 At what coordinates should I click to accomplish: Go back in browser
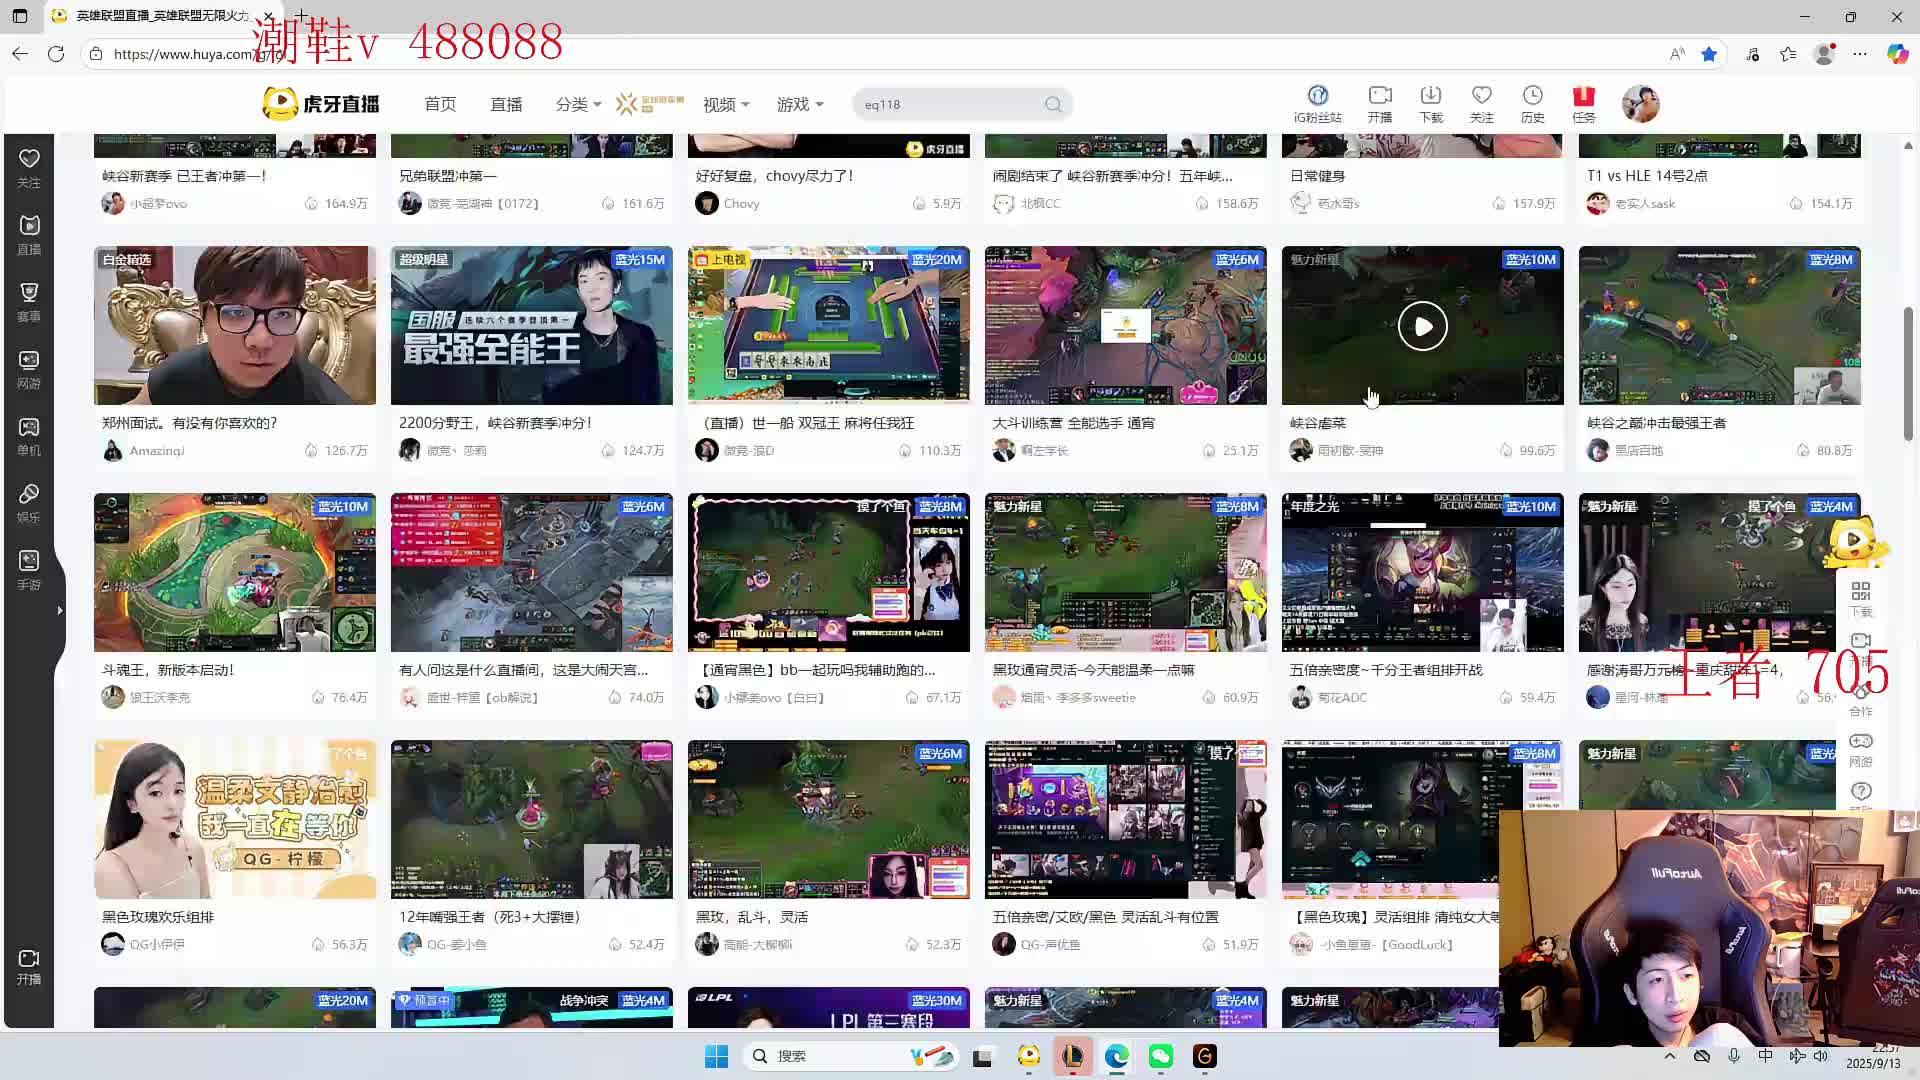20,54
